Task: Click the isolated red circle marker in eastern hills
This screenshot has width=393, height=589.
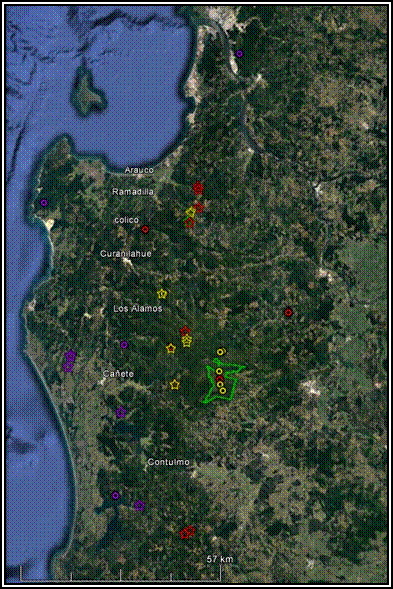Action: point(288,312)
